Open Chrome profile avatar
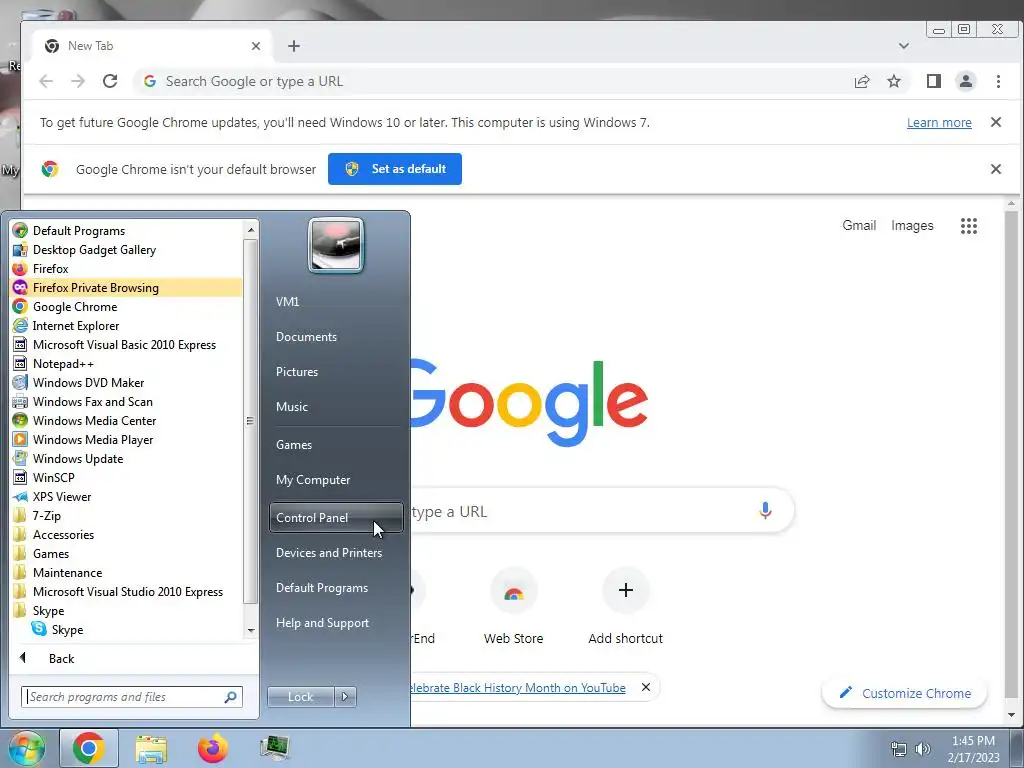This screenshot has height=768, width=1024. (x=966, y=81)
